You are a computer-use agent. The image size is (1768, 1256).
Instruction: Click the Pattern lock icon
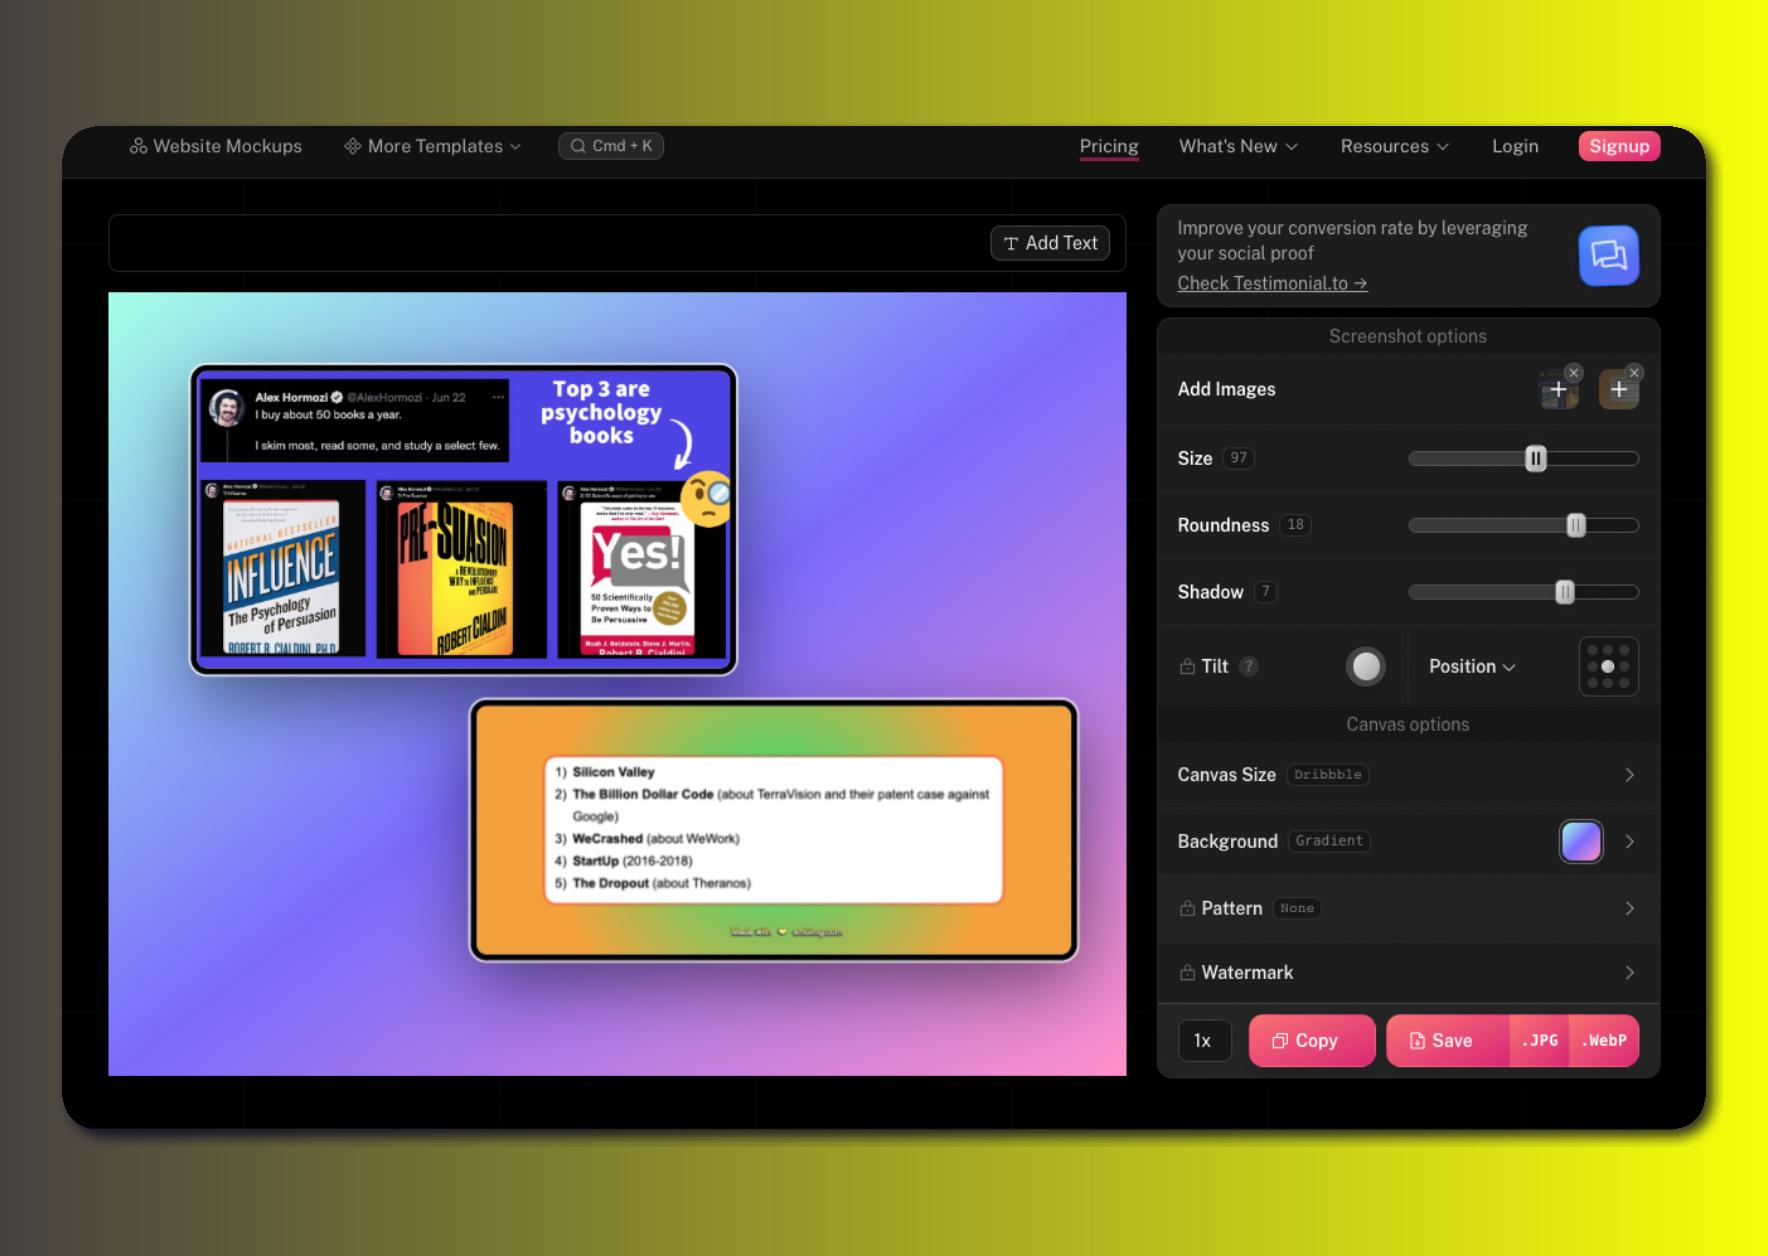coord(1187,908)
